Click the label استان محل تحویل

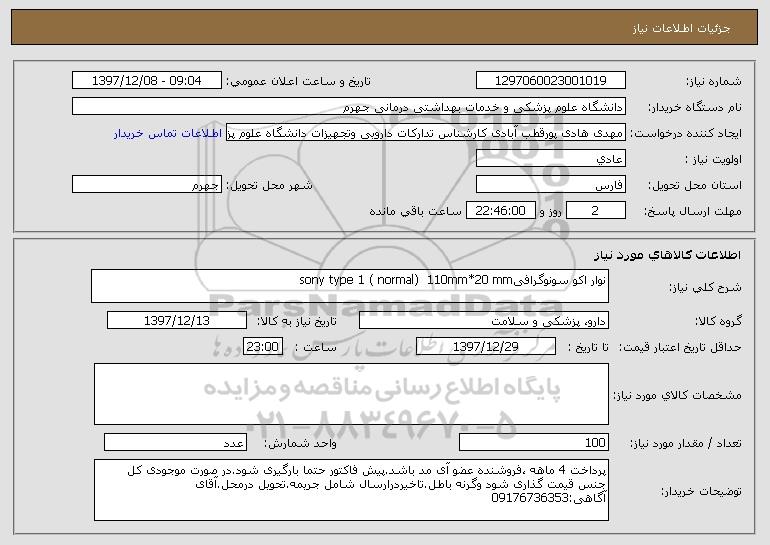[x=695, y=185]
